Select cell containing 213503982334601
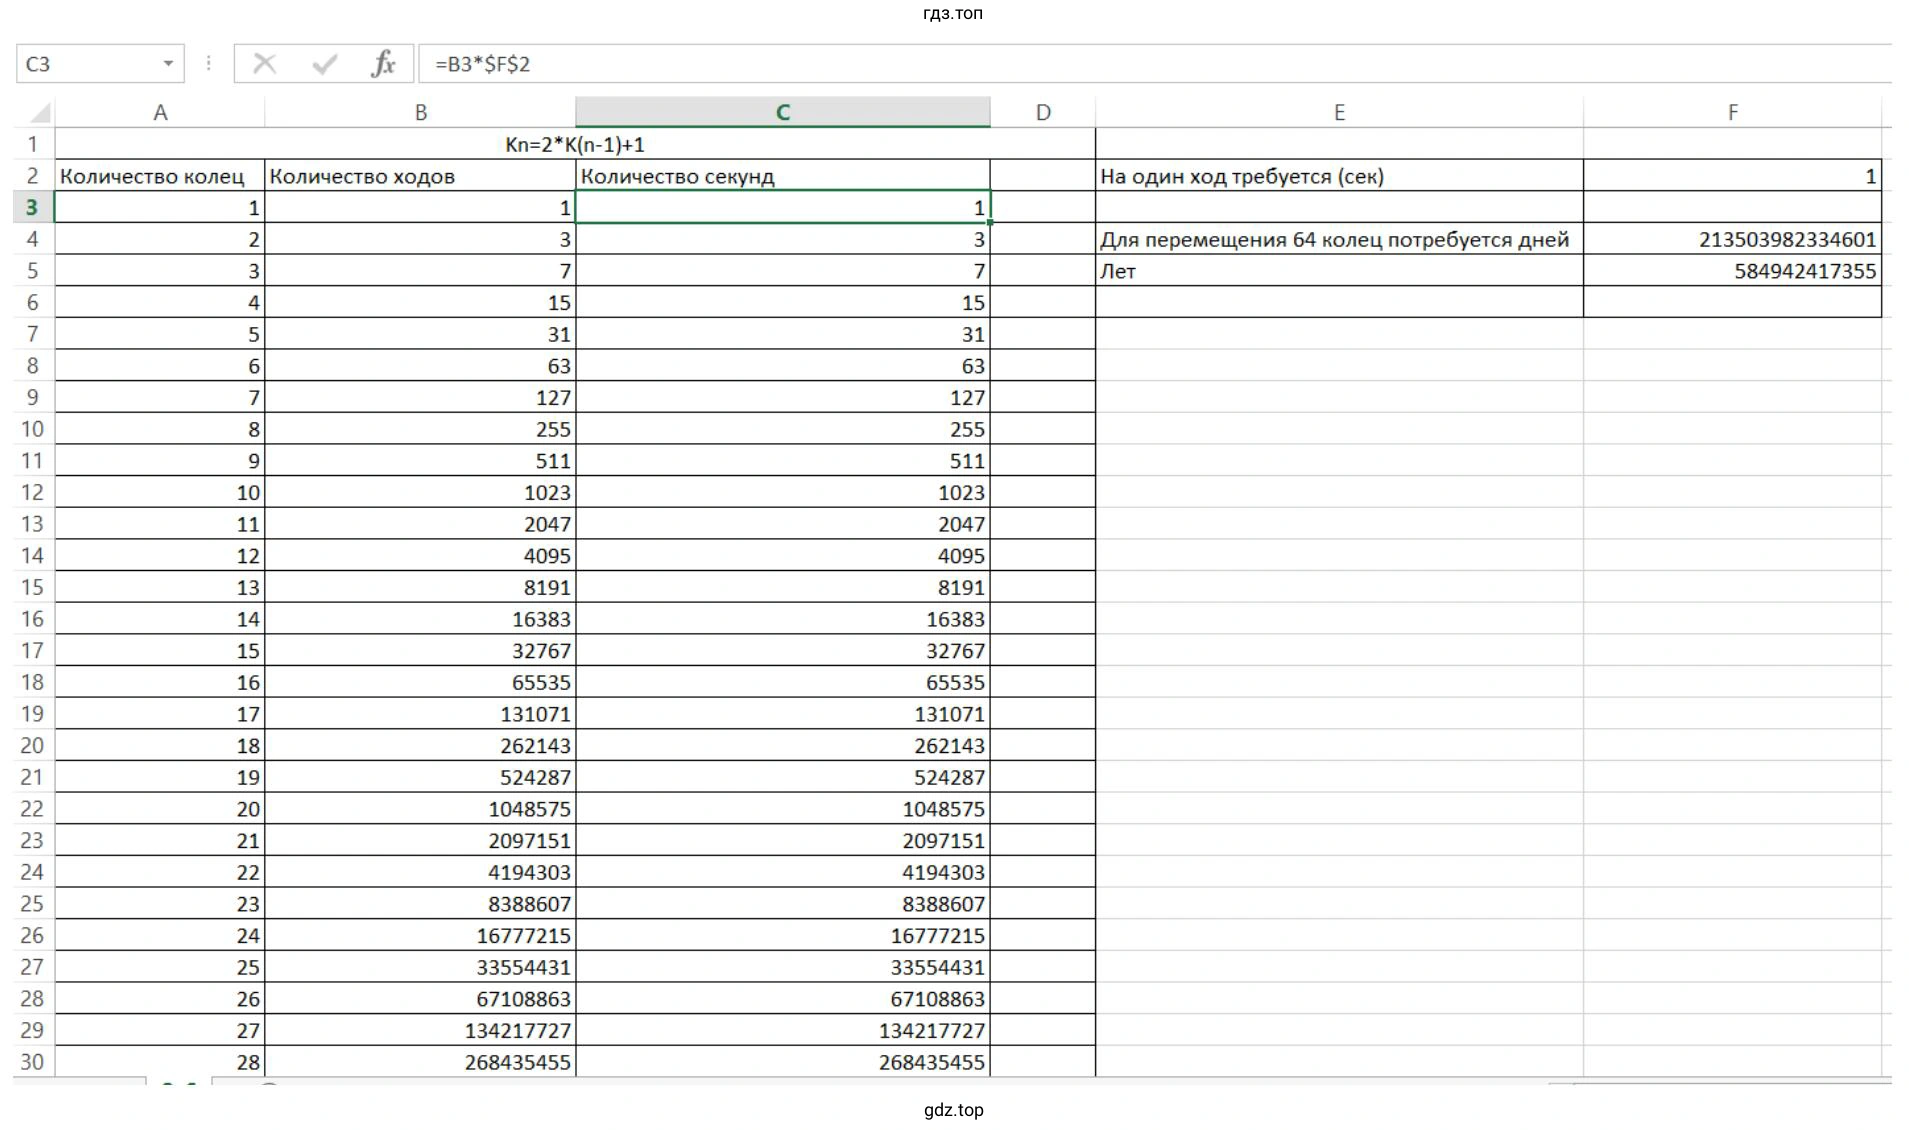The height and width of the screenshot is (1130, 1909). click(1732, 239)
